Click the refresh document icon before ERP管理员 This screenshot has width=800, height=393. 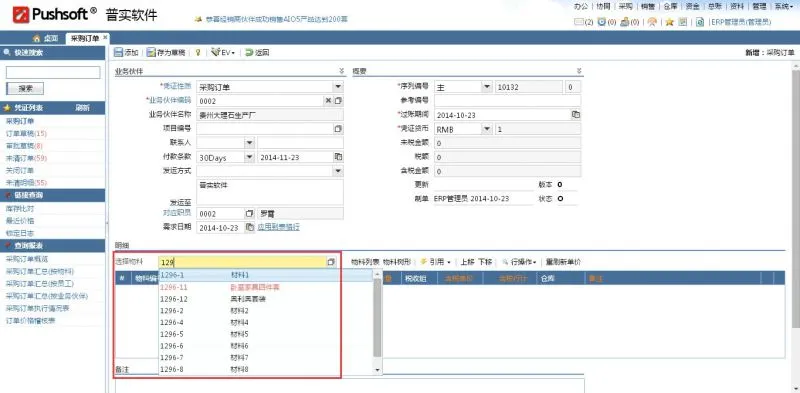pyautogui.click(x=701, y=22)
